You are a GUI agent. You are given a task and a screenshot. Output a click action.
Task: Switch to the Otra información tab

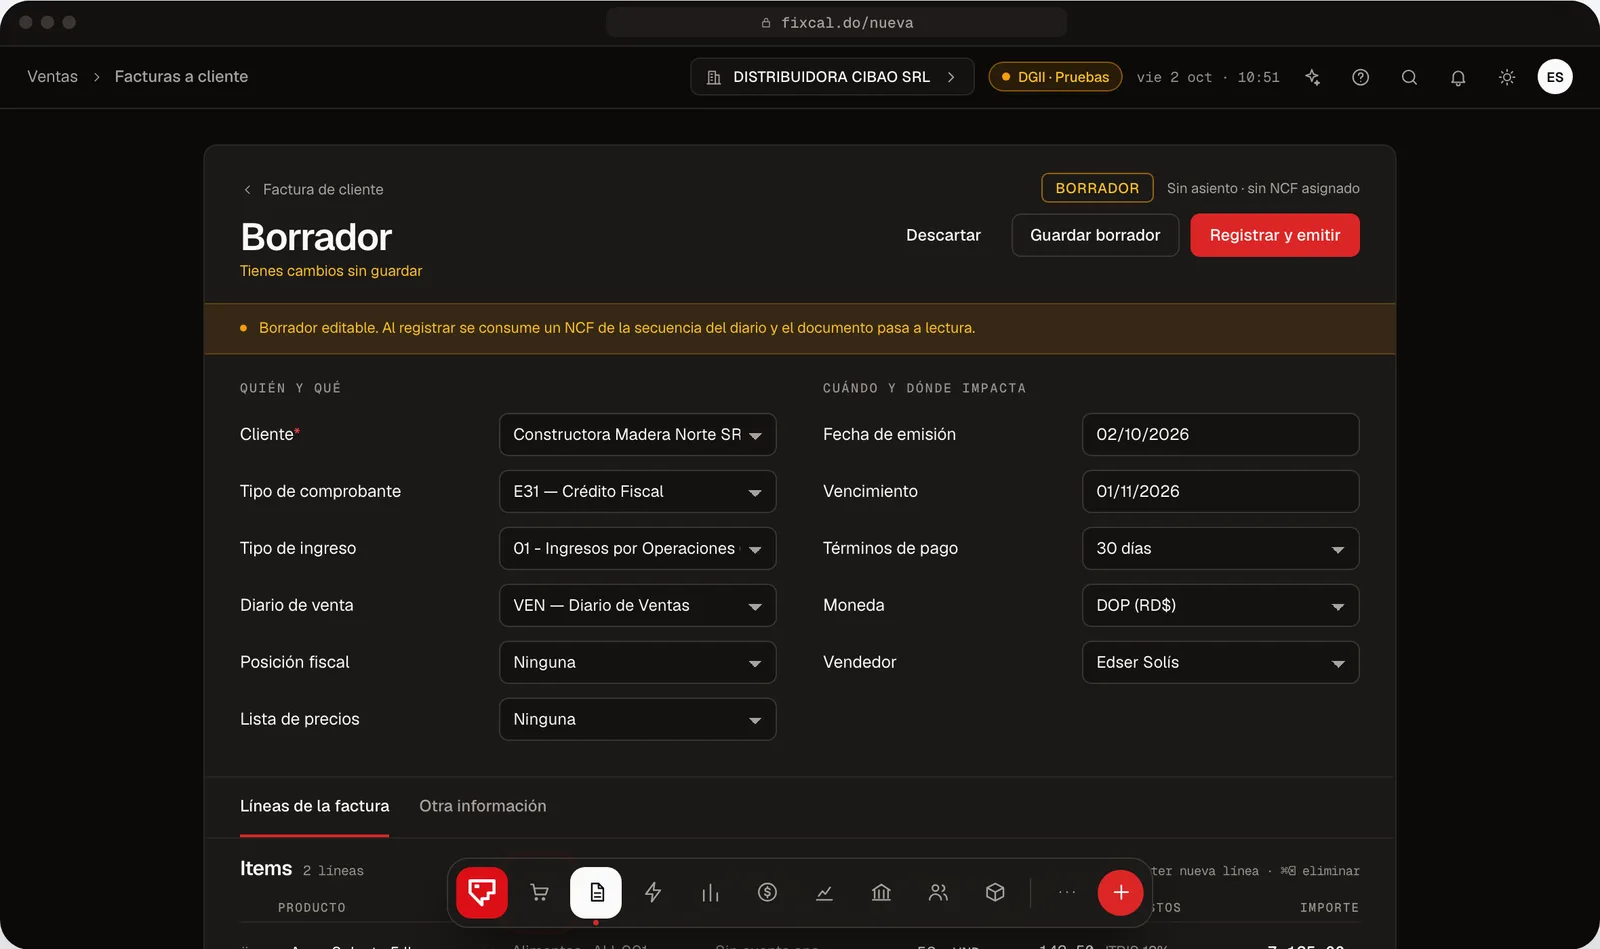[483, 806]
